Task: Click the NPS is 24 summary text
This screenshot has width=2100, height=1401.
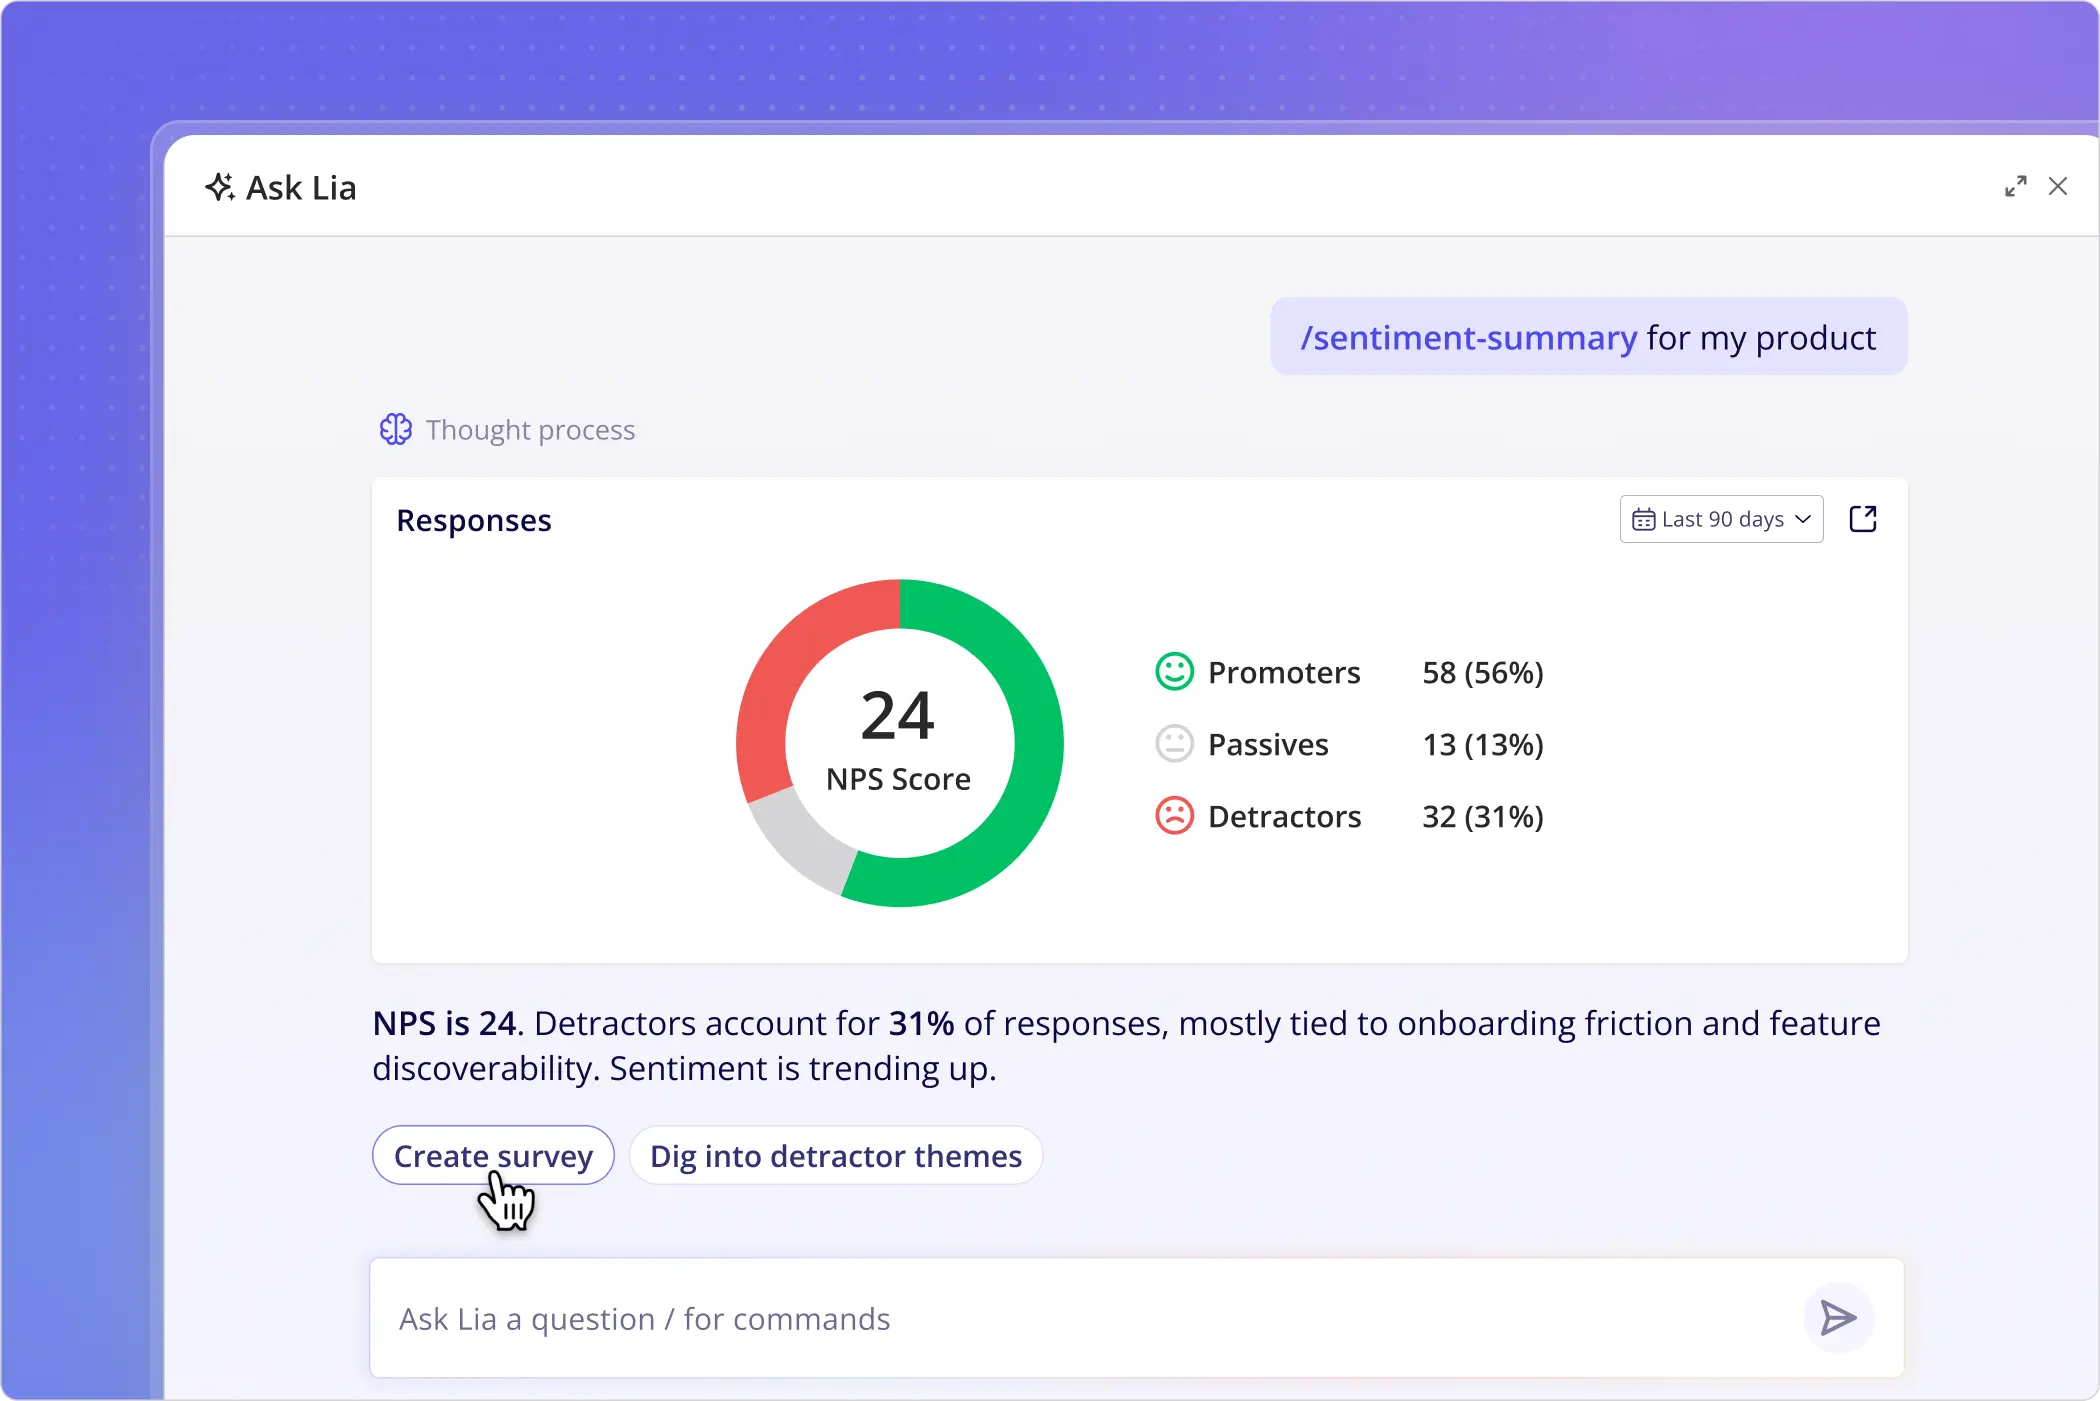Action: tap(1127, 1045)
